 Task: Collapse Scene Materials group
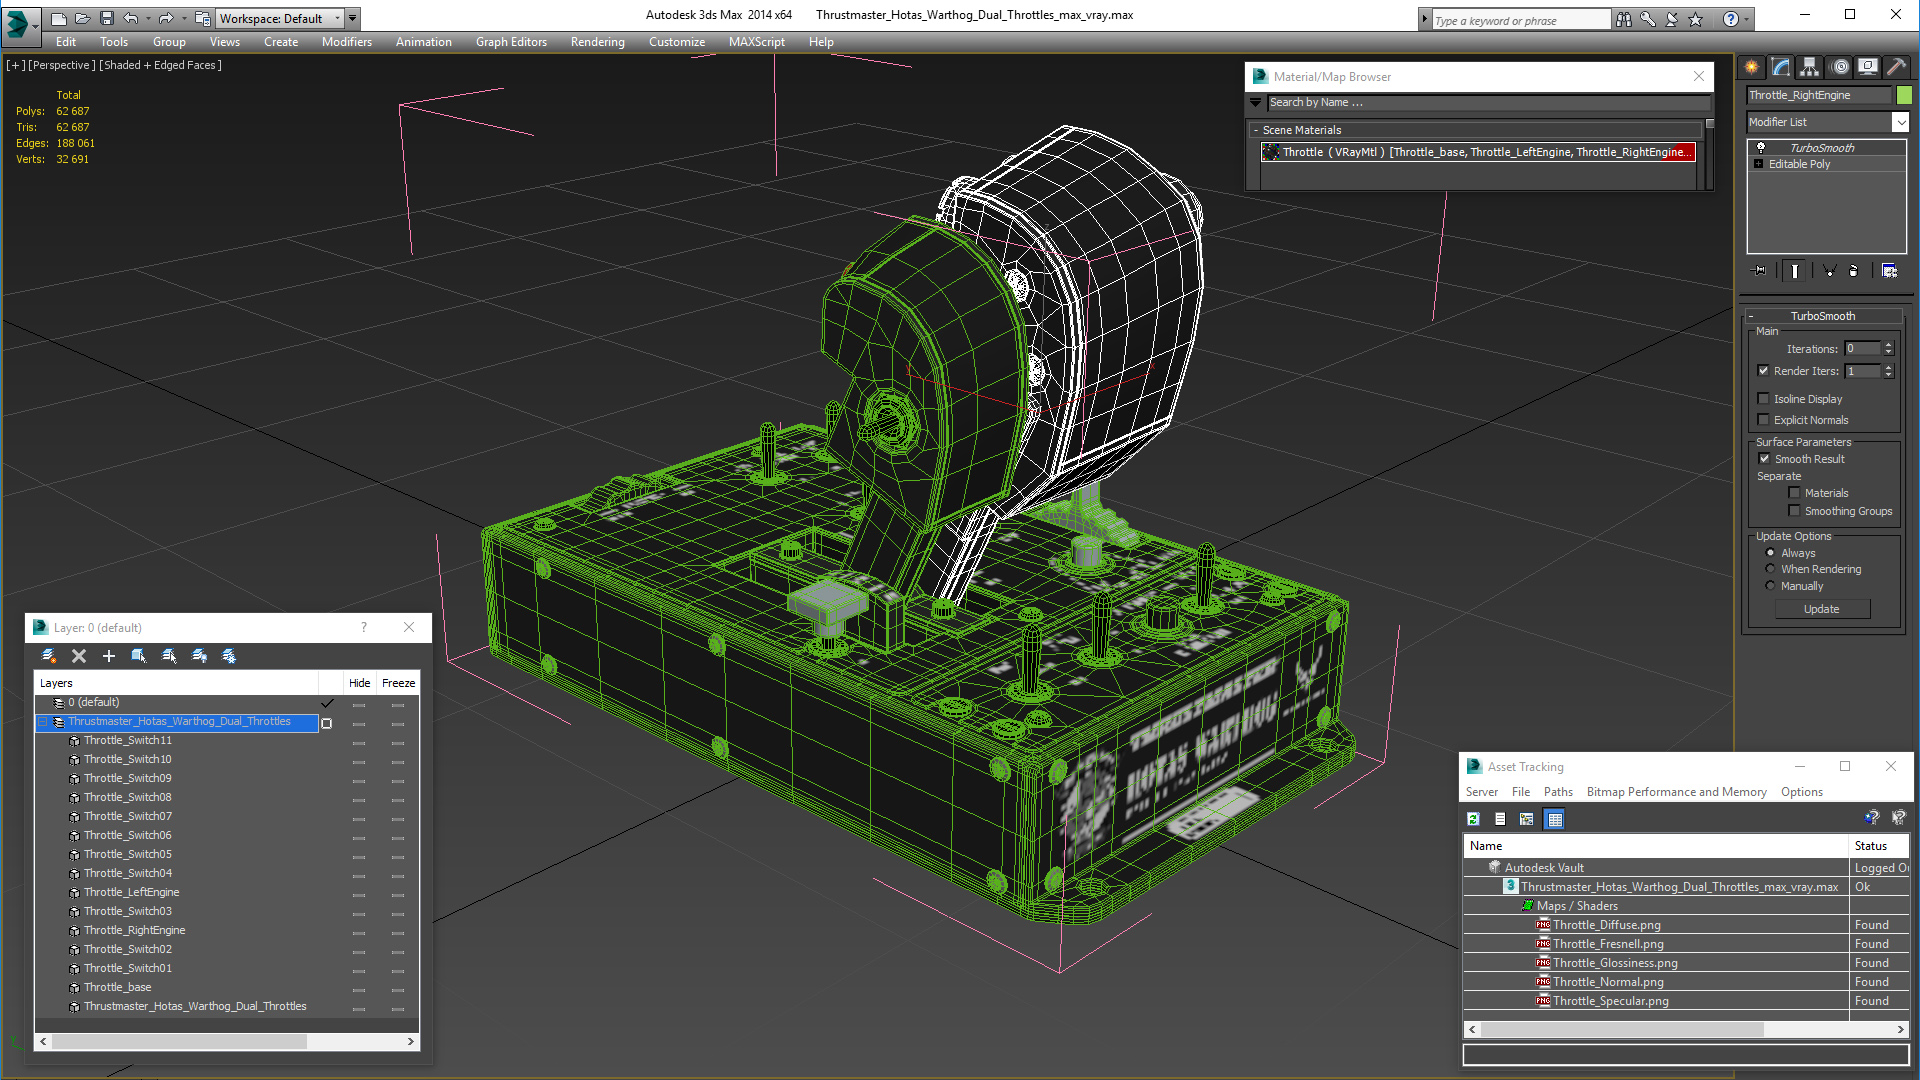point(1256,130)
